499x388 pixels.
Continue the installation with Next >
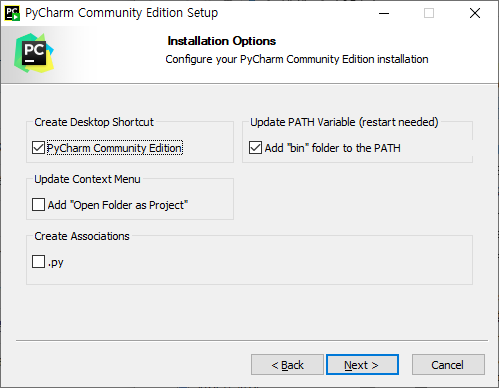tap(362, 365)
